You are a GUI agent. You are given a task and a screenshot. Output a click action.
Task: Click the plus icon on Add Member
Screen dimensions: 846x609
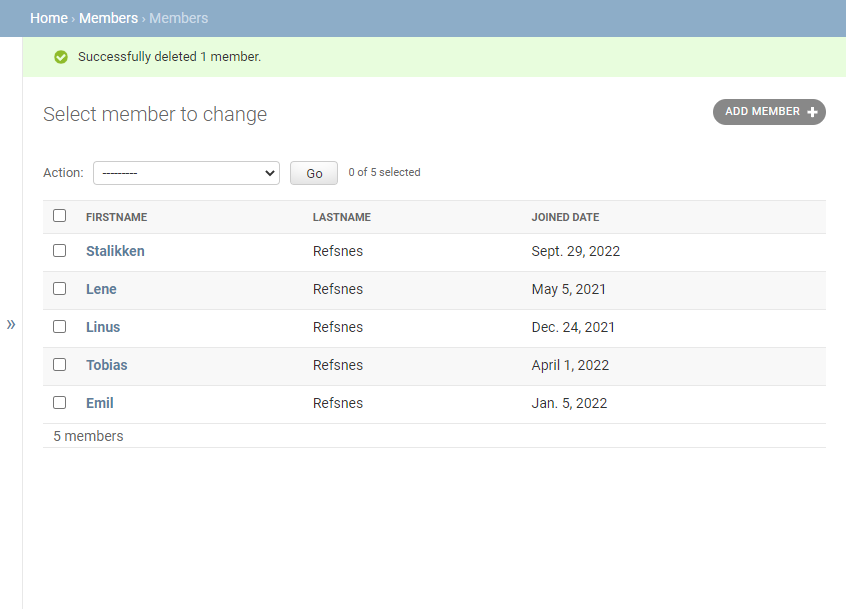click(x=813, y=112)
